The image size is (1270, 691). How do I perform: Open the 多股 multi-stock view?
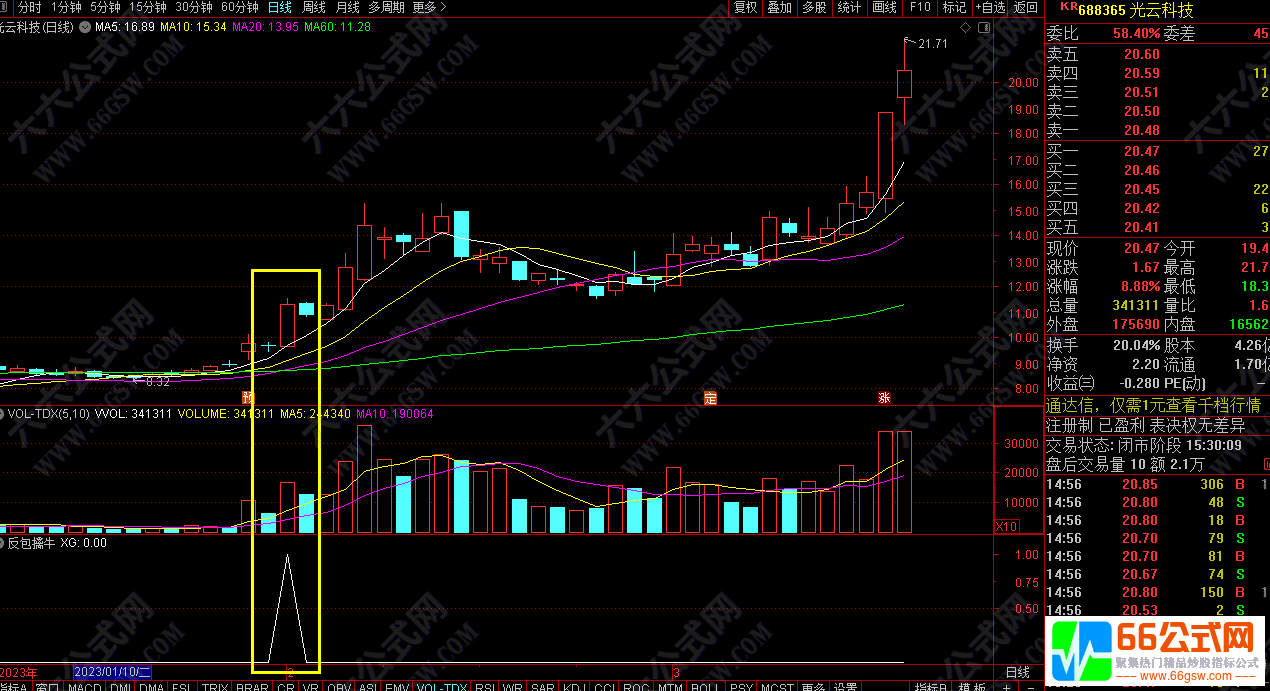[x=814, y=7]
